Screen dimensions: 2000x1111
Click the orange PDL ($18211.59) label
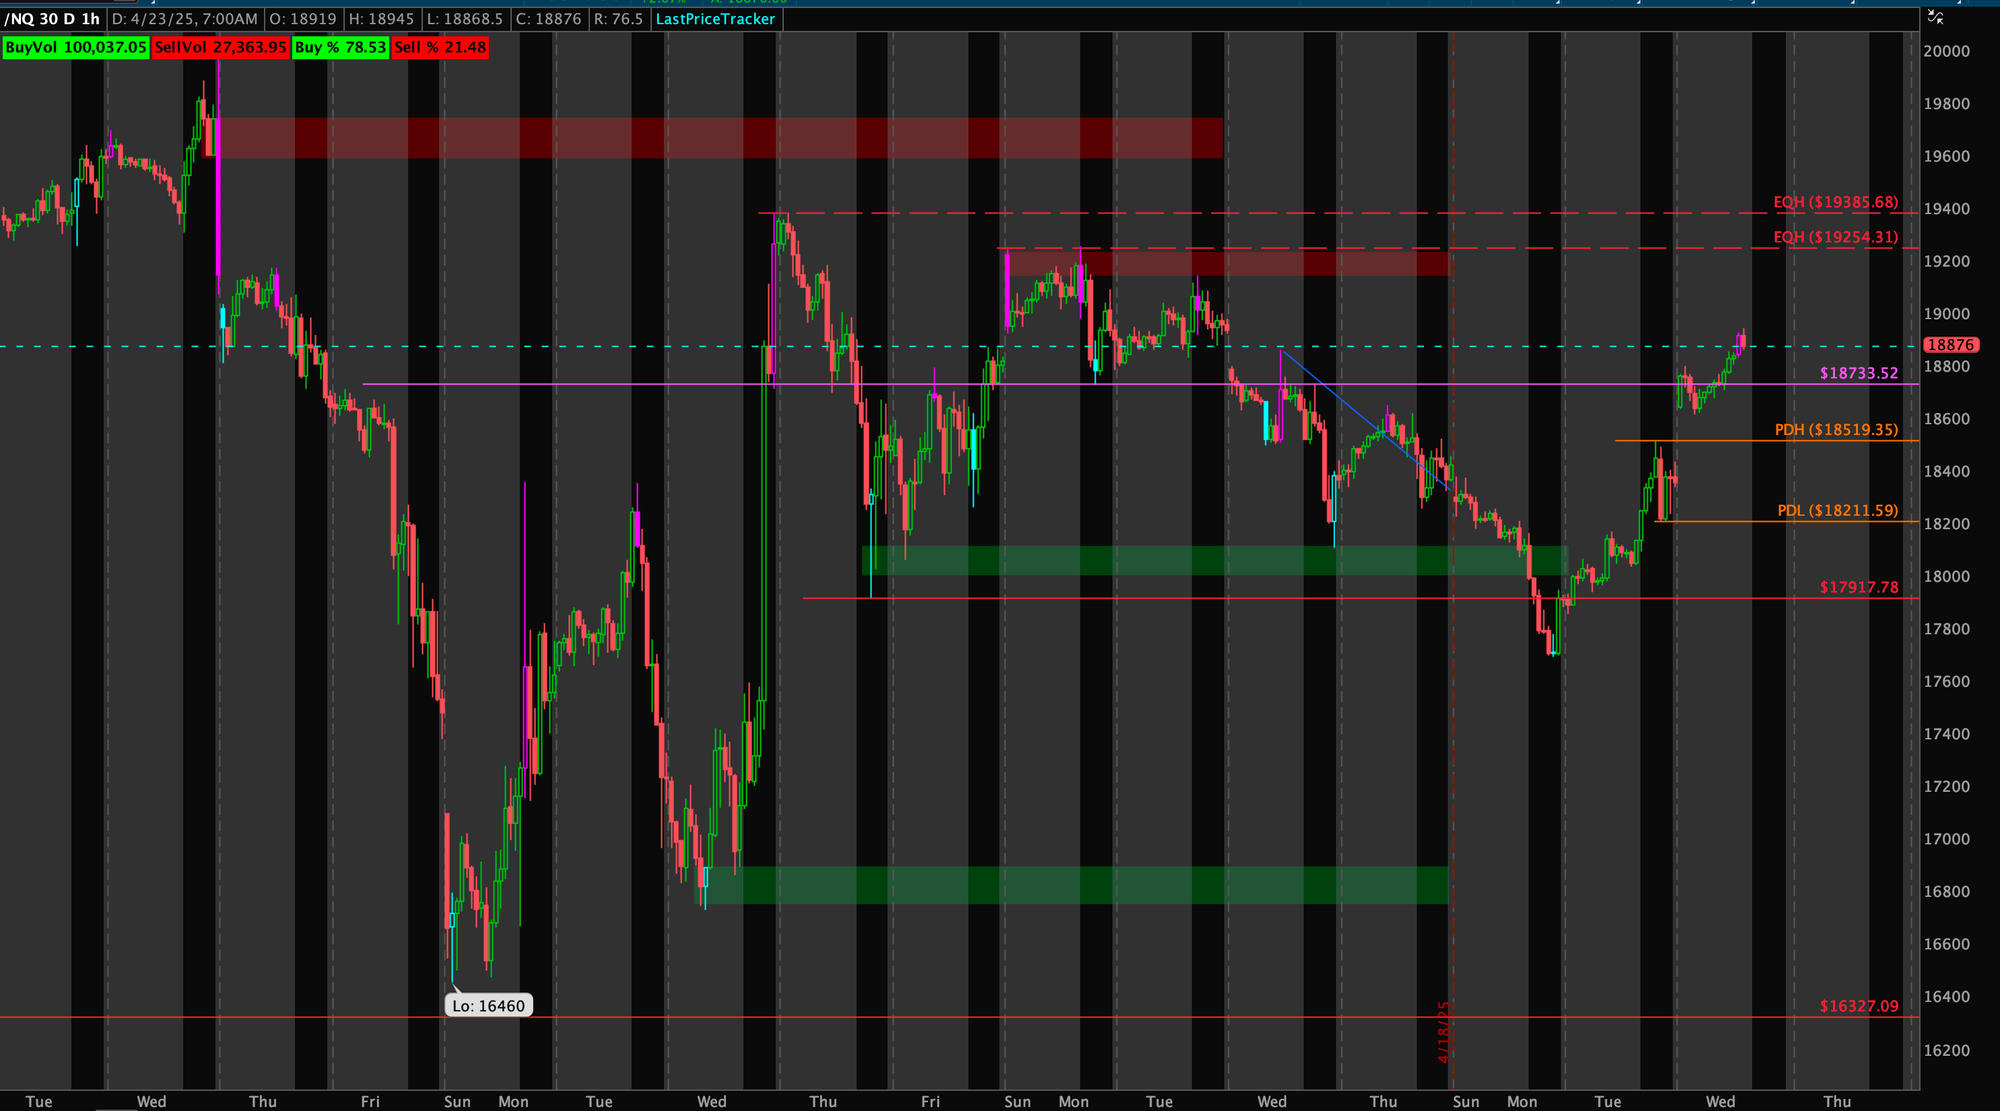1837,511
